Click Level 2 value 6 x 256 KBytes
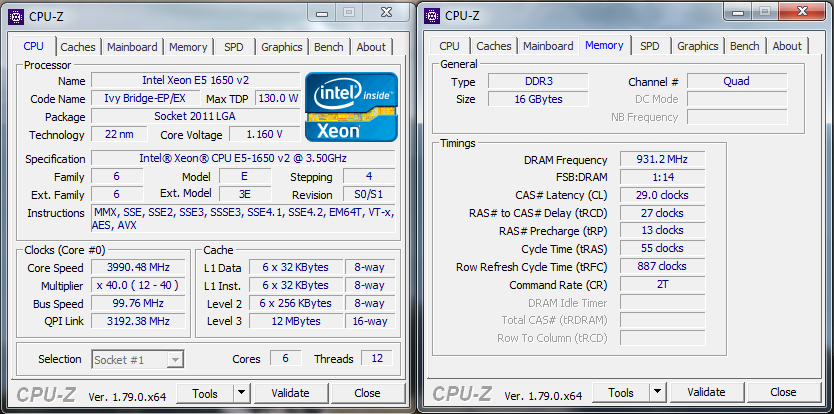This screenshot has height=414, width=834. pos(296,303)
